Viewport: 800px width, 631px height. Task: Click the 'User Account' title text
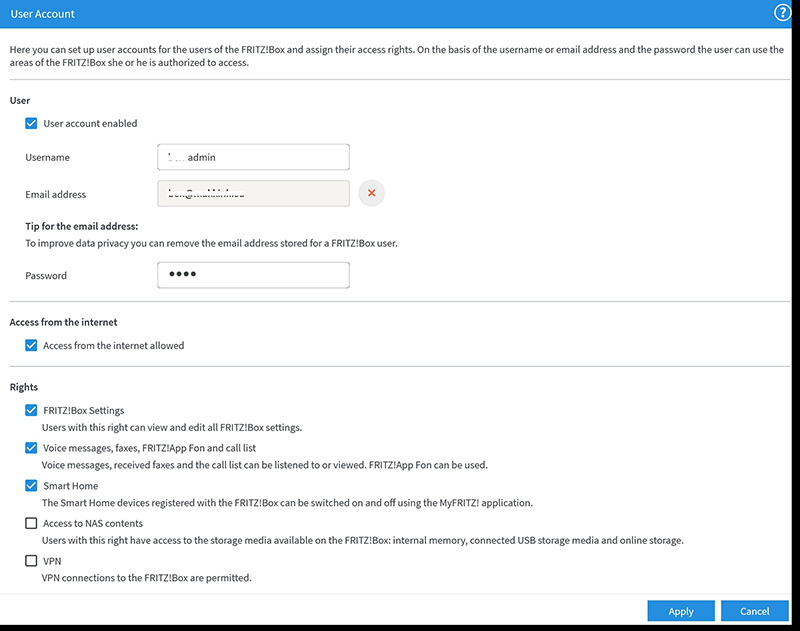[42, 14]
